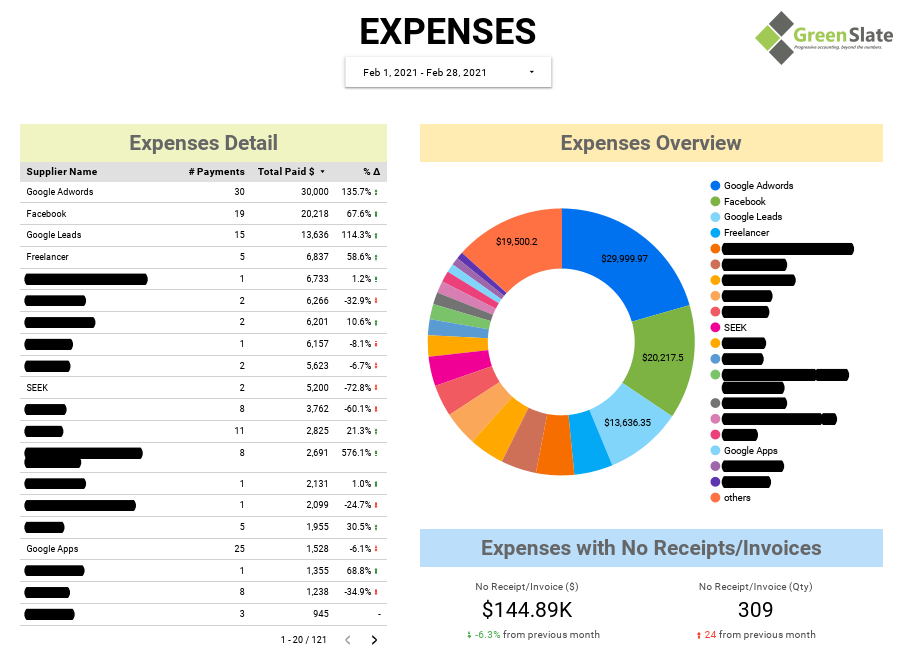897x670 pixels.
Task: Click the -72.8% change value
Action: [x=358, y=387]
